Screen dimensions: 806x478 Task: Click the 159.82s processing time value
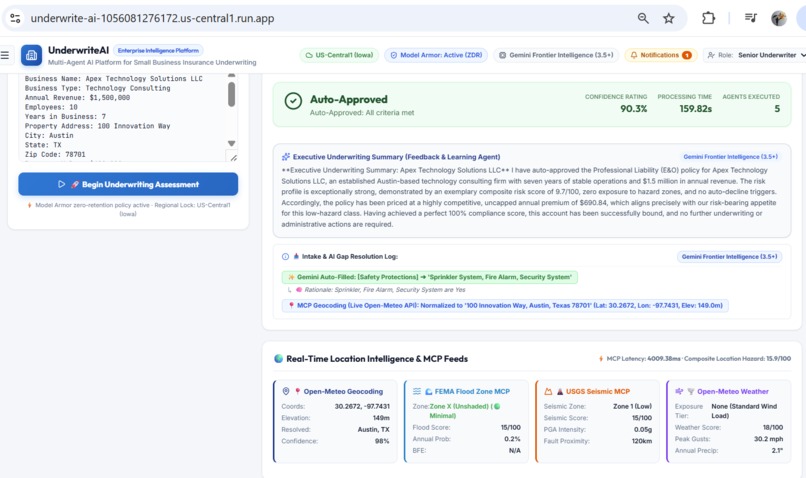(695, 109)
